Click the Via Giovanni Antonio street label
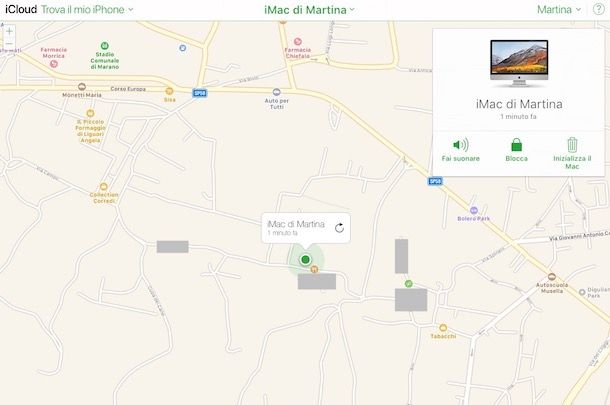The width and height of the screenshot is (610, 405). click(579, 236)
